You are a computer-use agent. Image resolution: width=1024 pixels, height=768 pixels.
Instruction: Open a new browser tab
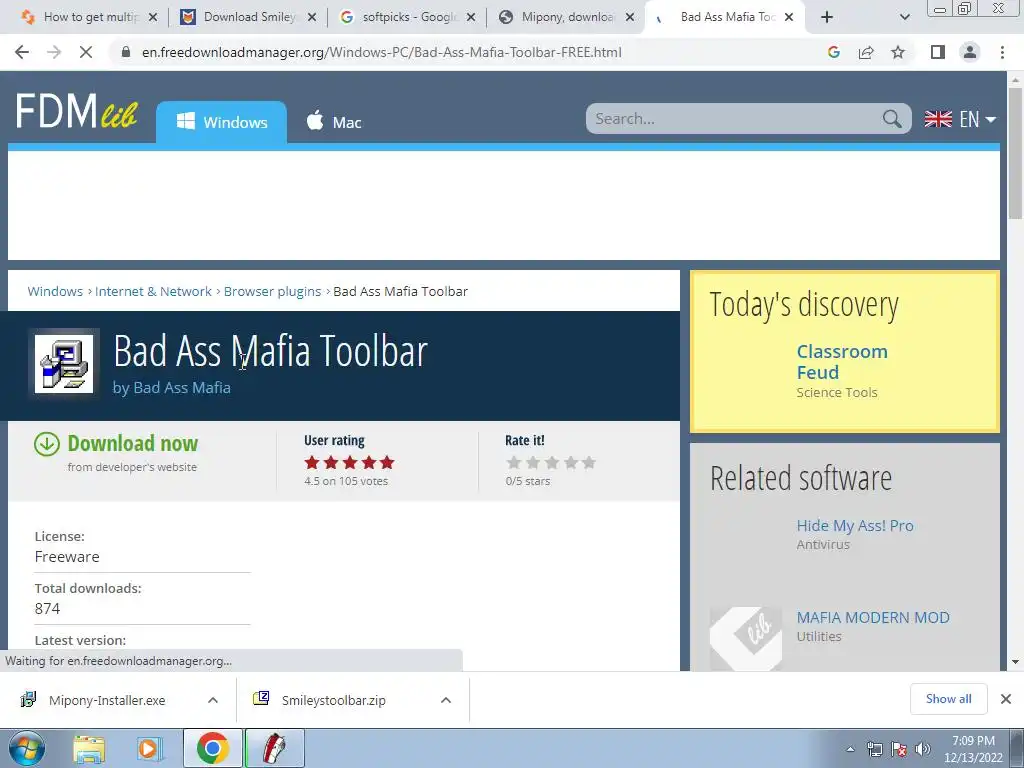click(827, 17)
